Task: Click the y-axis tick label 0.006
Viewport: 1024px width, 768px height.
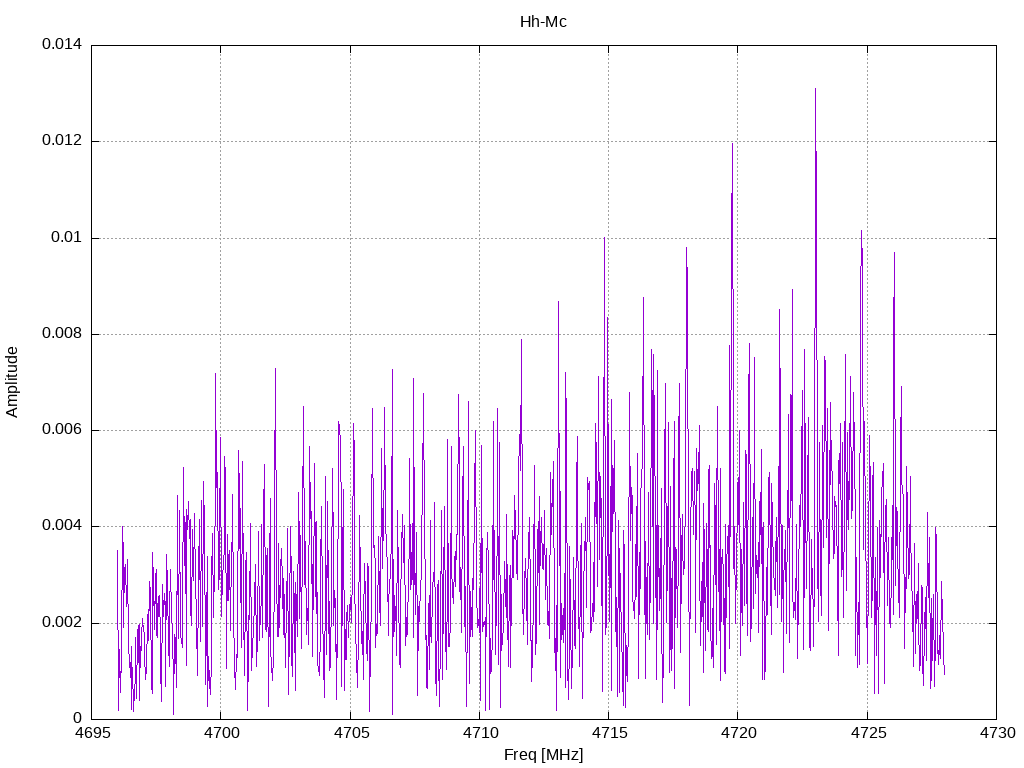Action: (62, 430)
